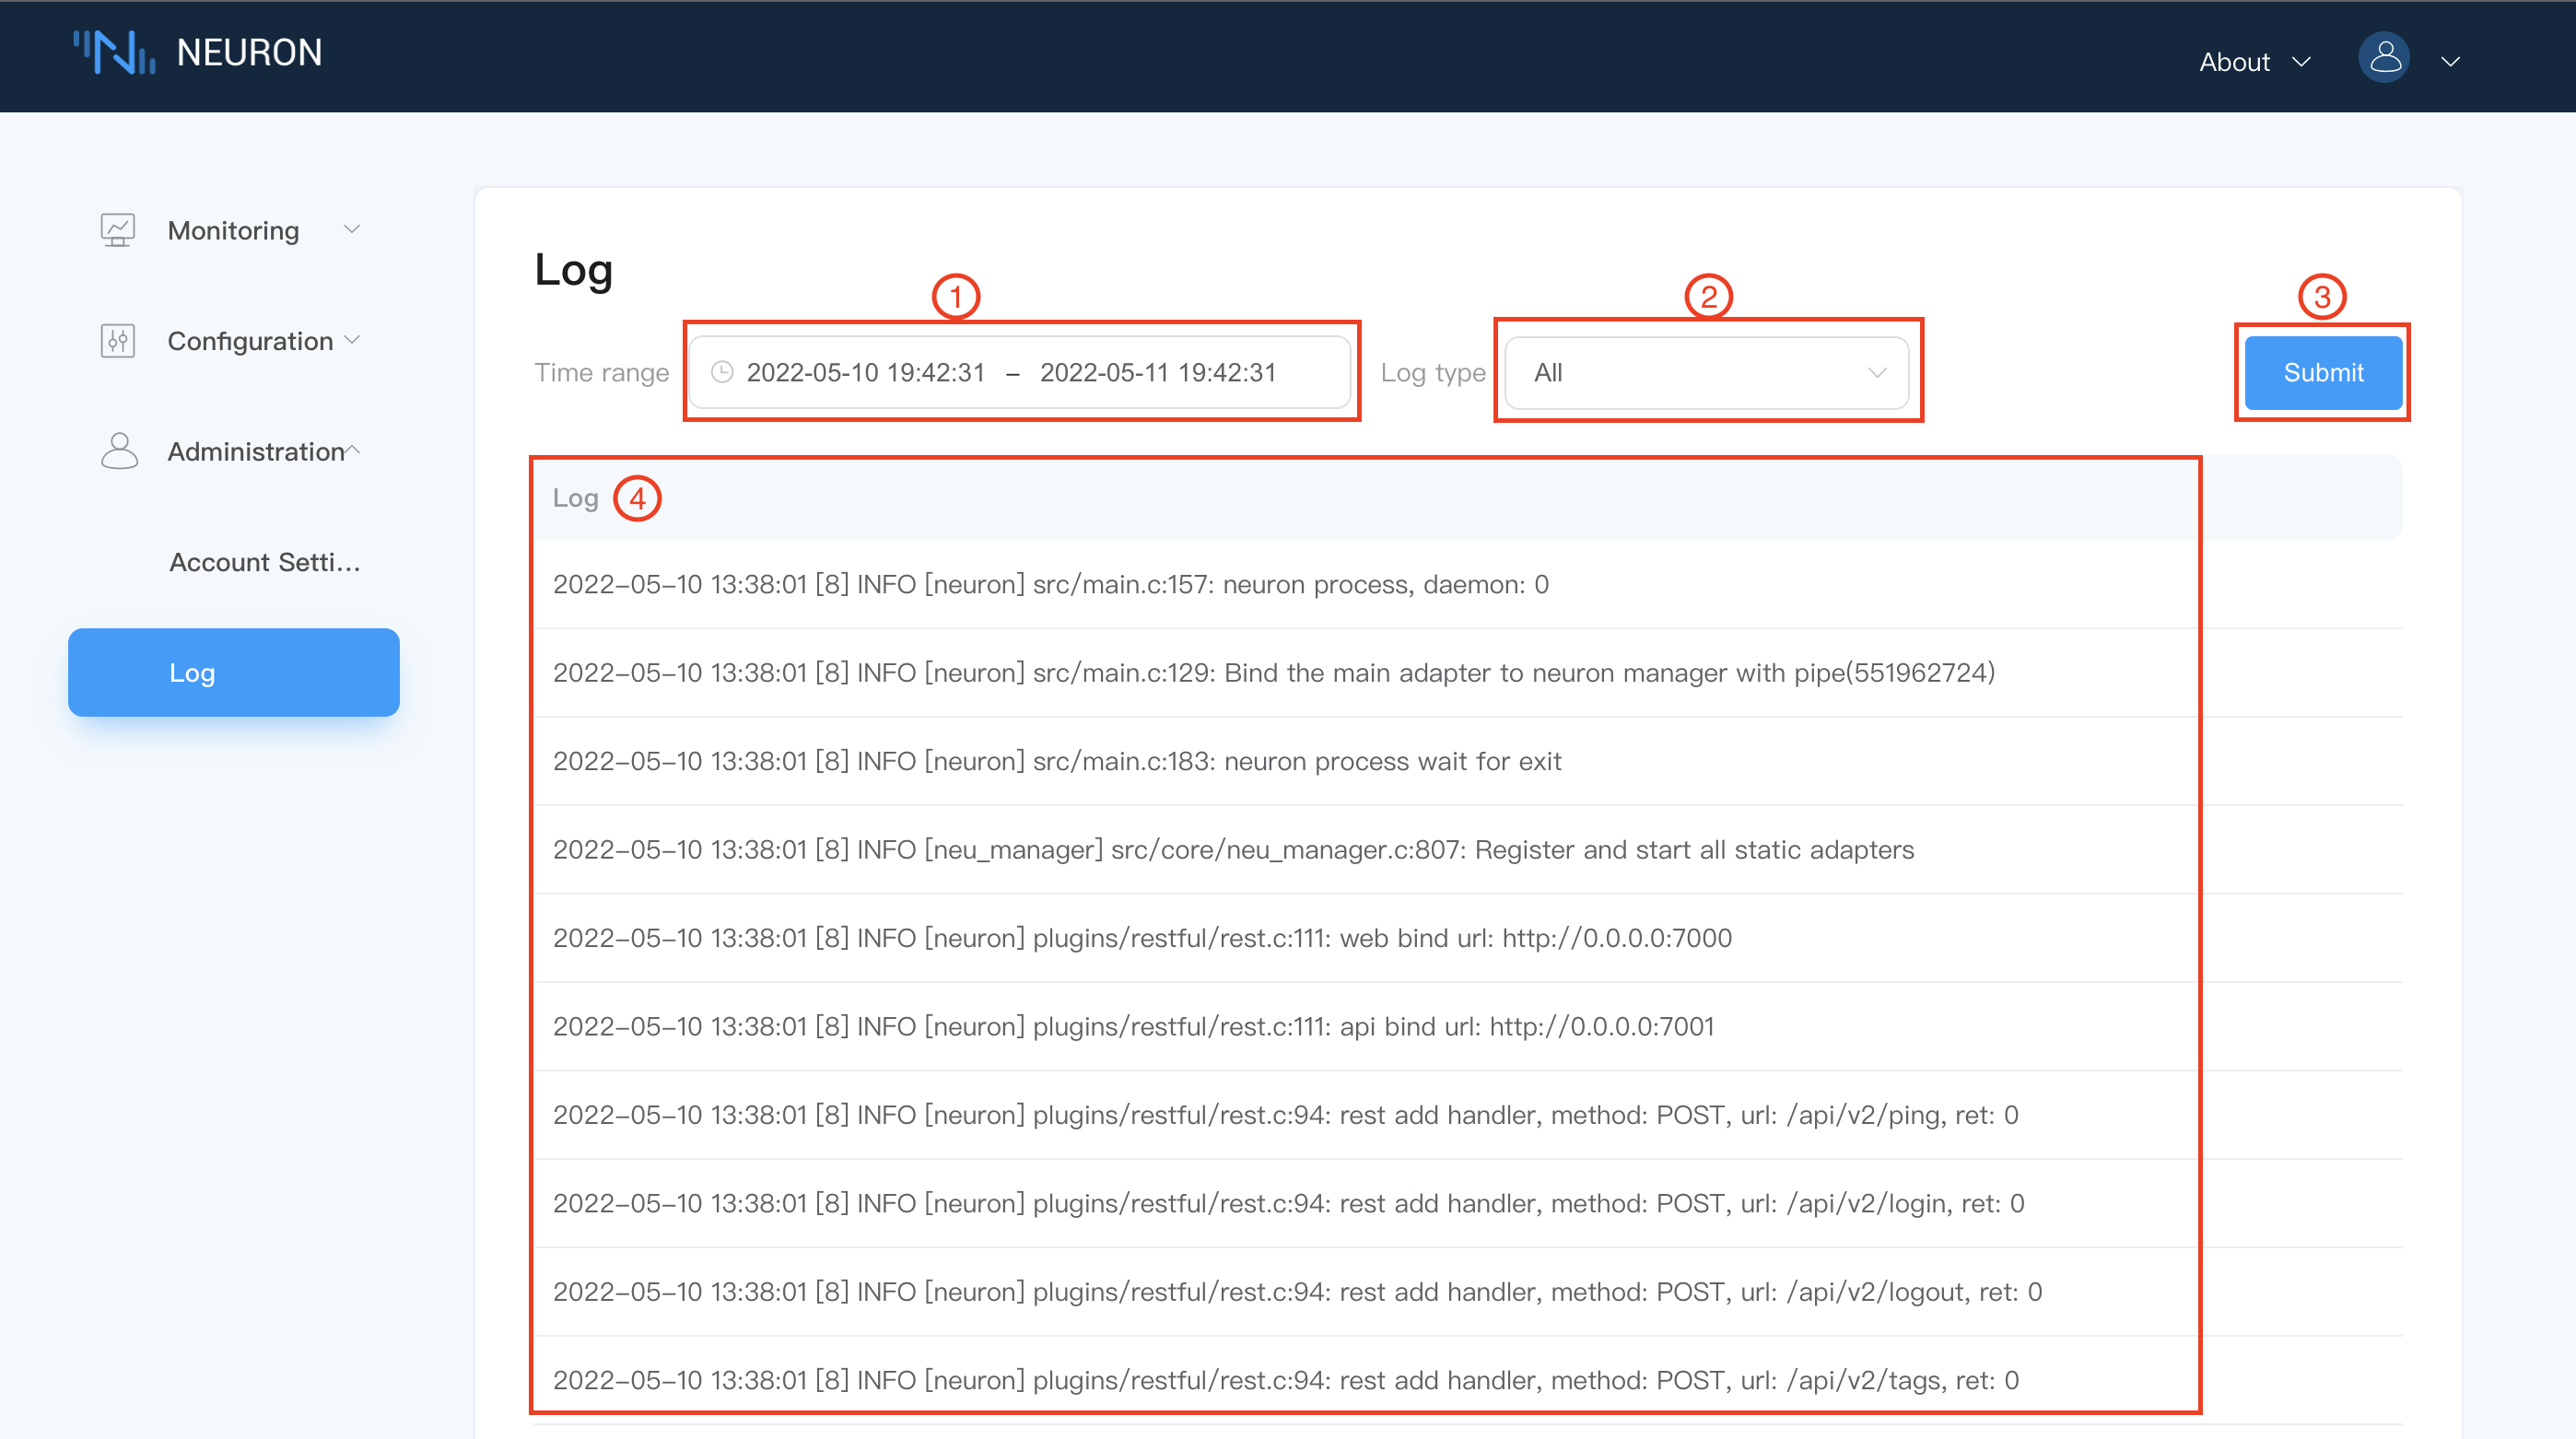Screen dimensions: 2576x1439
Task: Select log row 'Register and start all static adapters'
Action: (1467, 850)
